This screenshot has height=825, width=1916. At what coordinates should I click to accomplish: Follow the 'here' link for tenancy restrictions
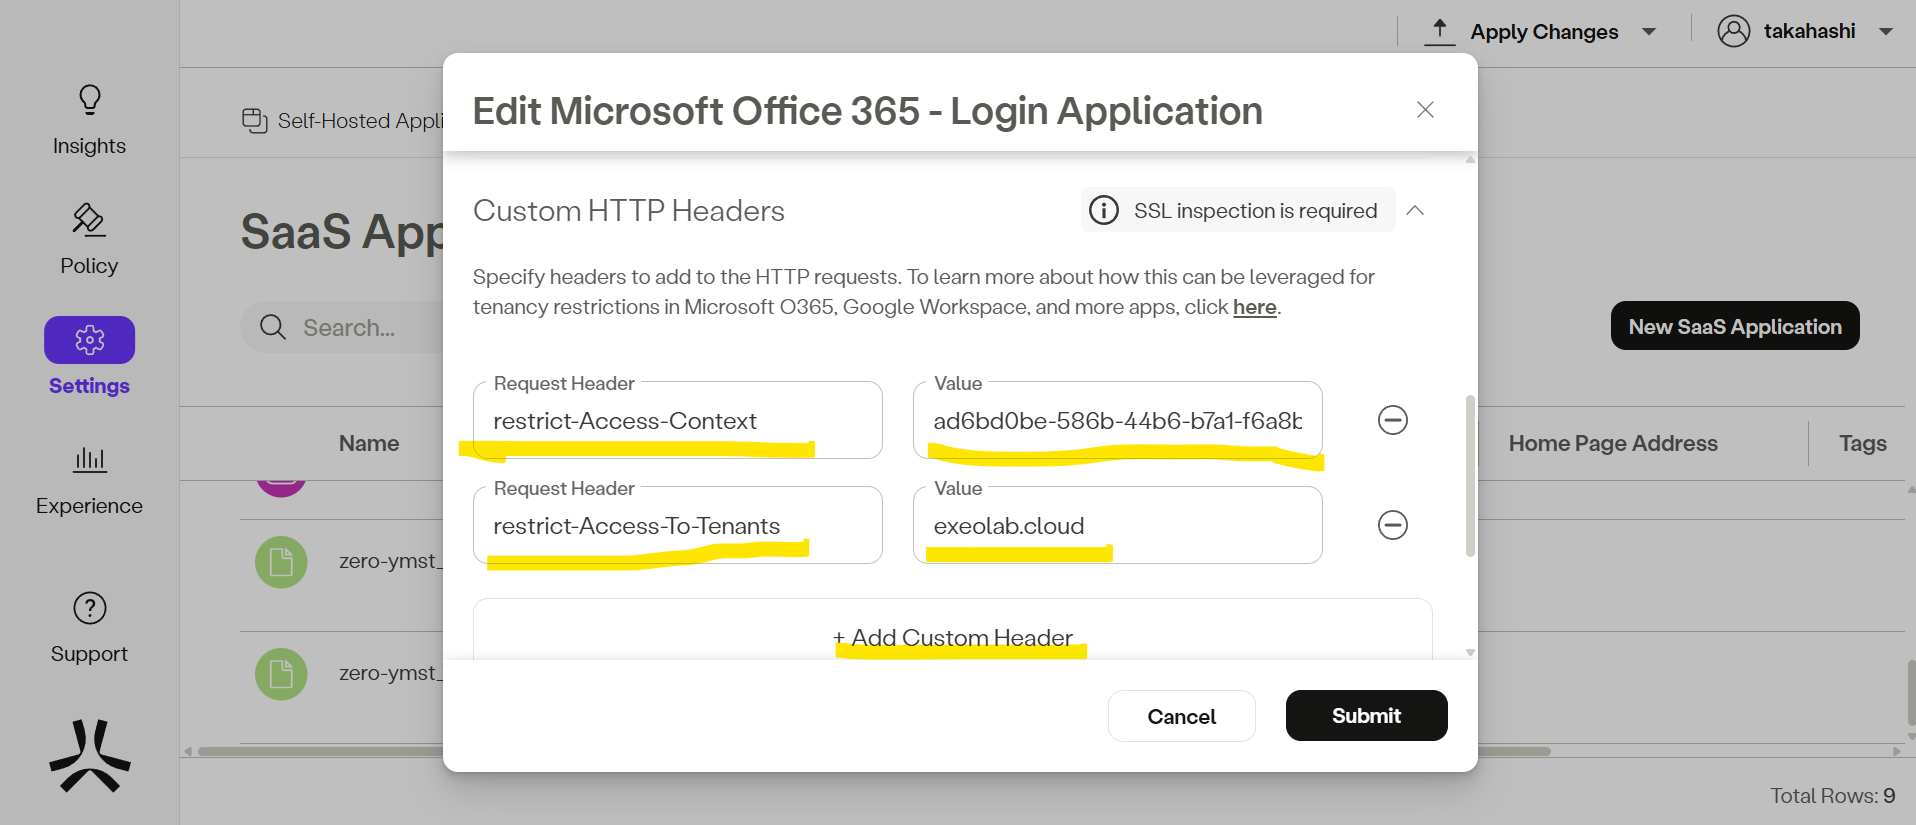(x=1254, y=308)
